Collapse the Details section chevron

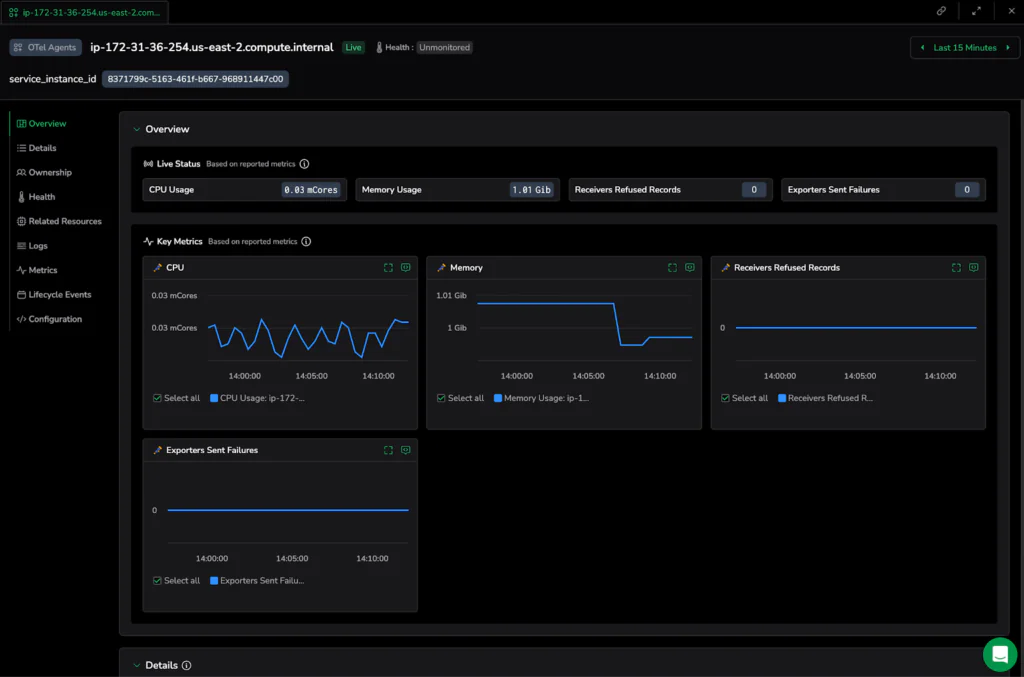click(x=136, y=665)
